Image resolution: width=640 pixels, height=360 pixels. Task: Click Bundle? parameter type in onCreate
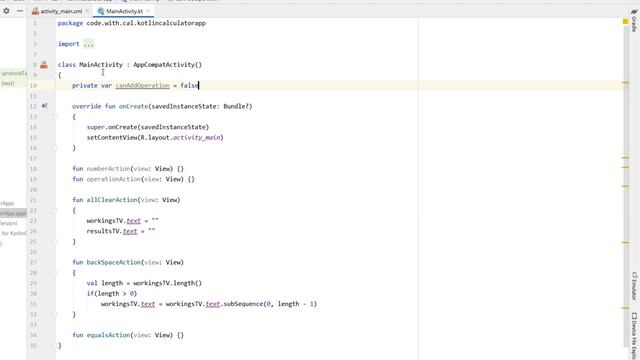click(236, 106)
